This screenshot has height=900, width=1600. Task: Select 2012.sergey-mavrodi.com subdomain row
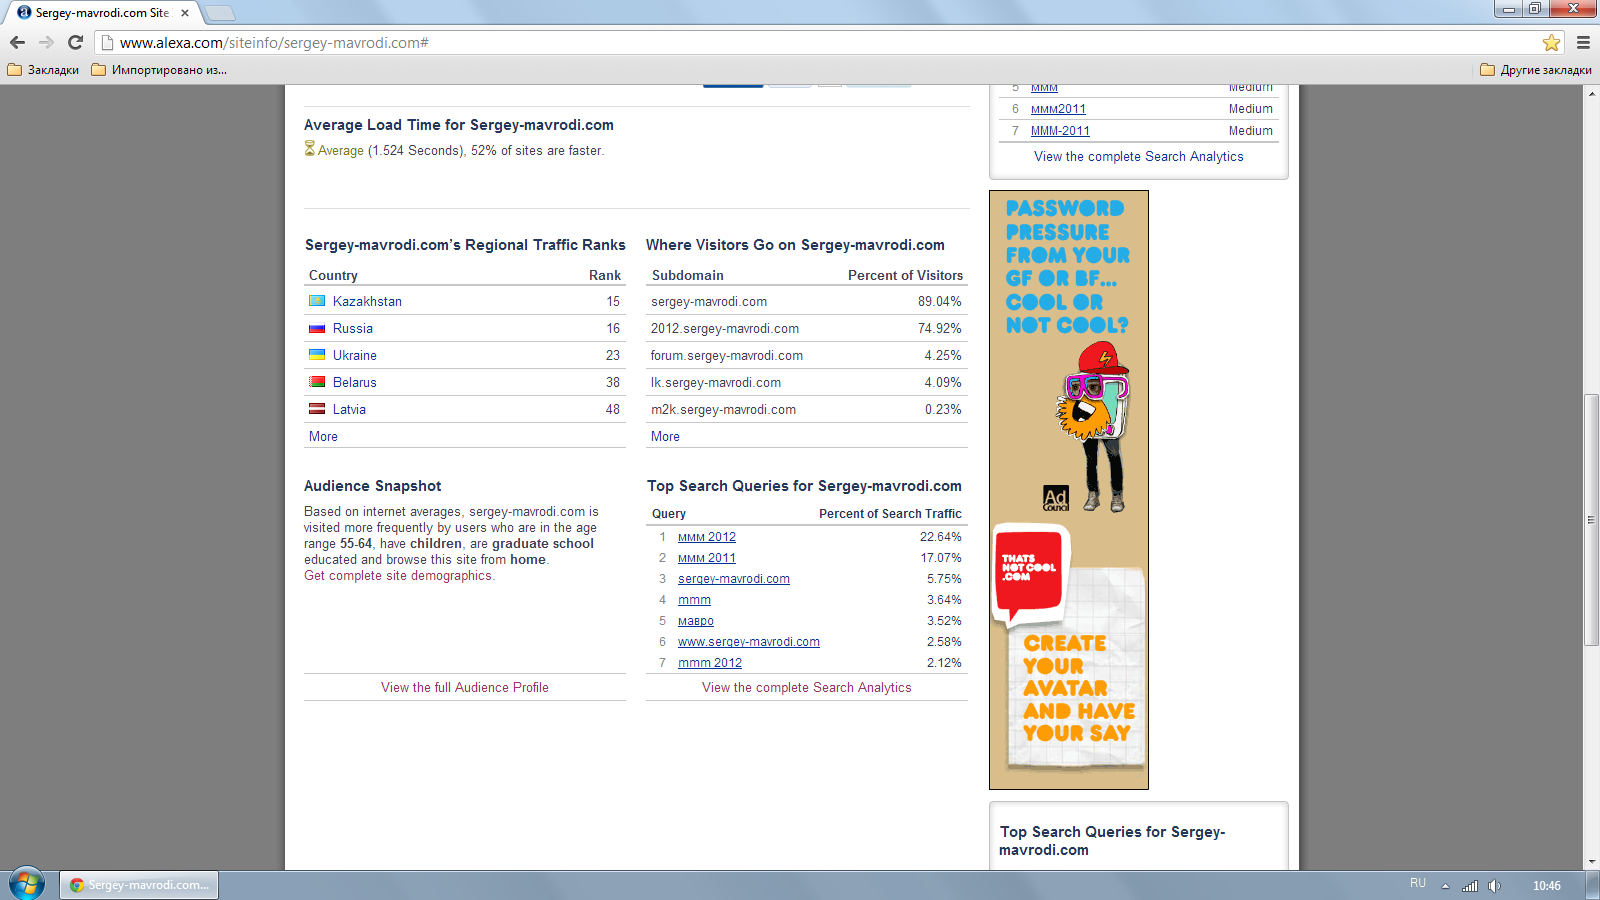point(806,328)
